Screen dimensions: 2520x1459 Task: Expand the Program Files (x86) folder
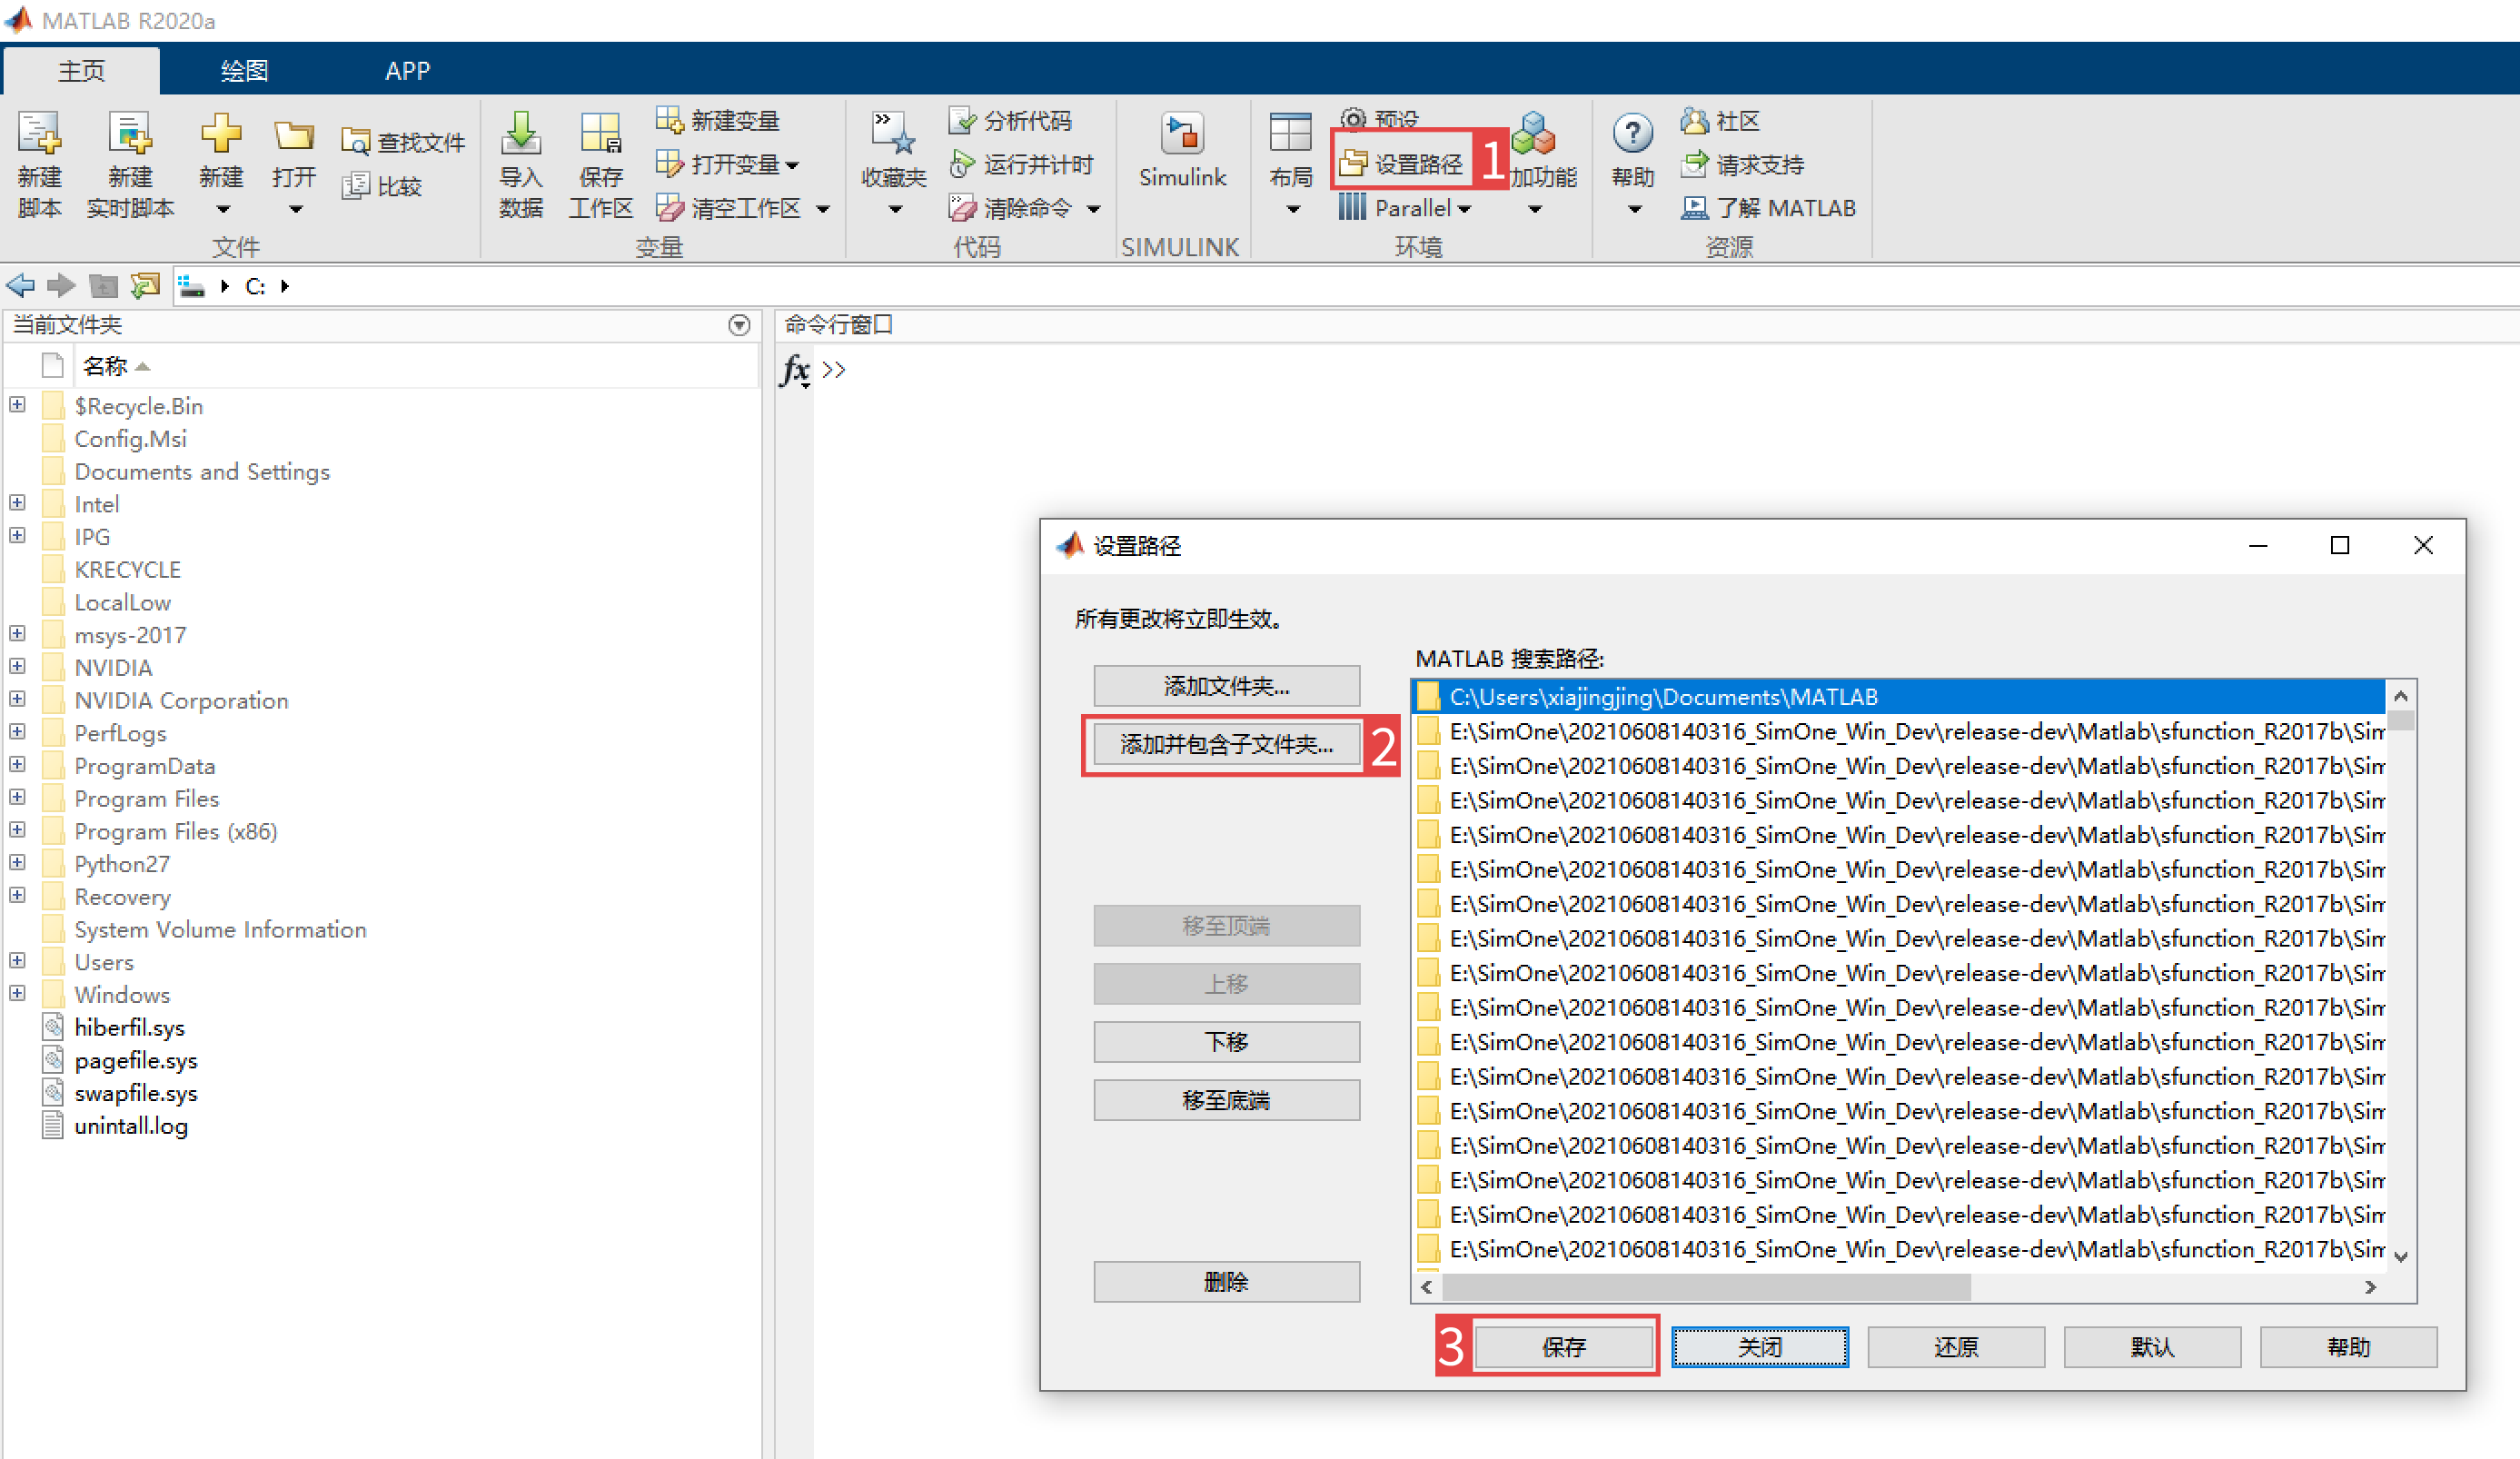(x=17, y=829)
